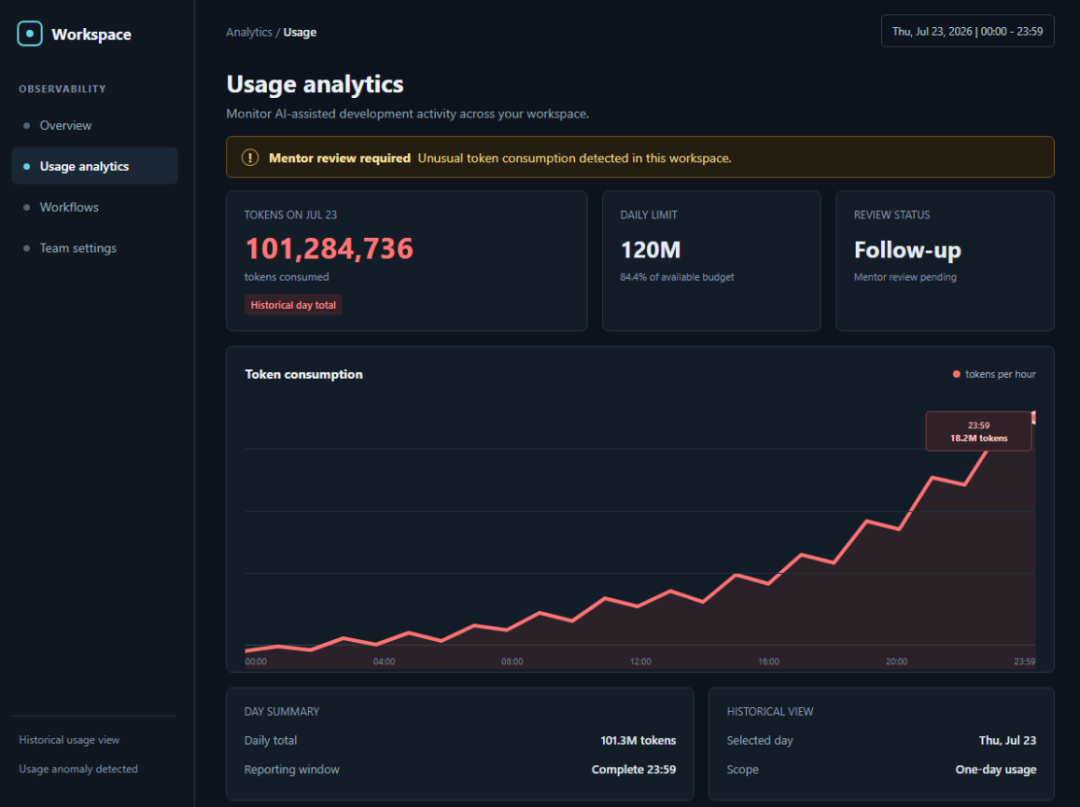Screen dimensions: 1080x807
Task: Open Workflows from the sidebar
Action: [x=94, y=207]
